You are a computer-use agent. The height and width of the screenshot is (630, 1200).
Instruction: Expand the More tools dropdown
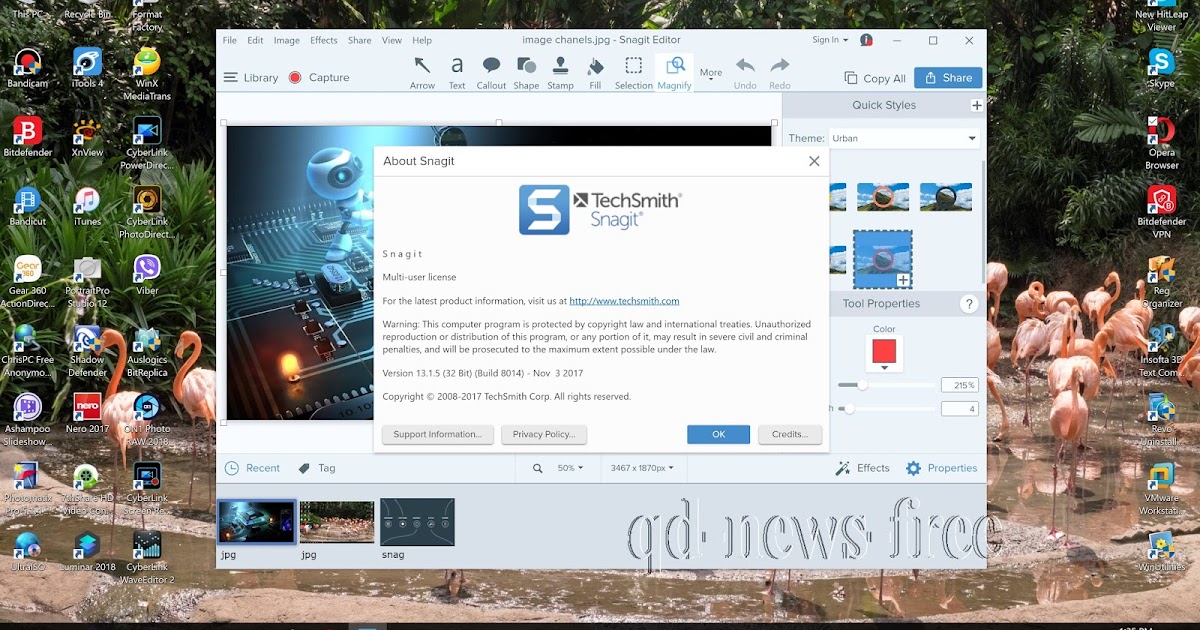pyautogui.click(x=711, y=74)
